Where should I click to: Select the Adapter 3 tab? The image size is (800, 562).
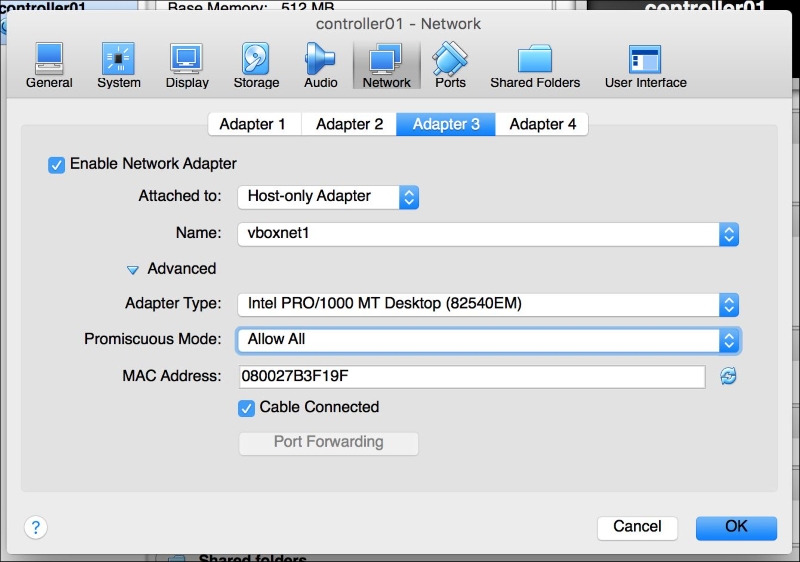click(x=446, y=124)
